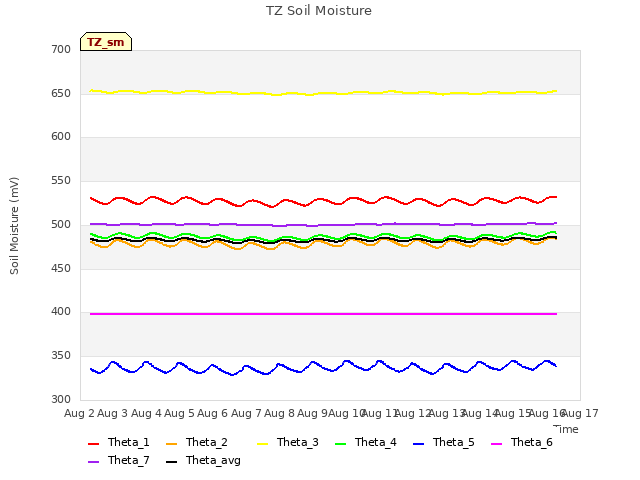The height and width of the screenshot is (480, 640).
Task: Click the Aug 2 x-axis label
Action: pyautogui.click(x=79, y=413)
